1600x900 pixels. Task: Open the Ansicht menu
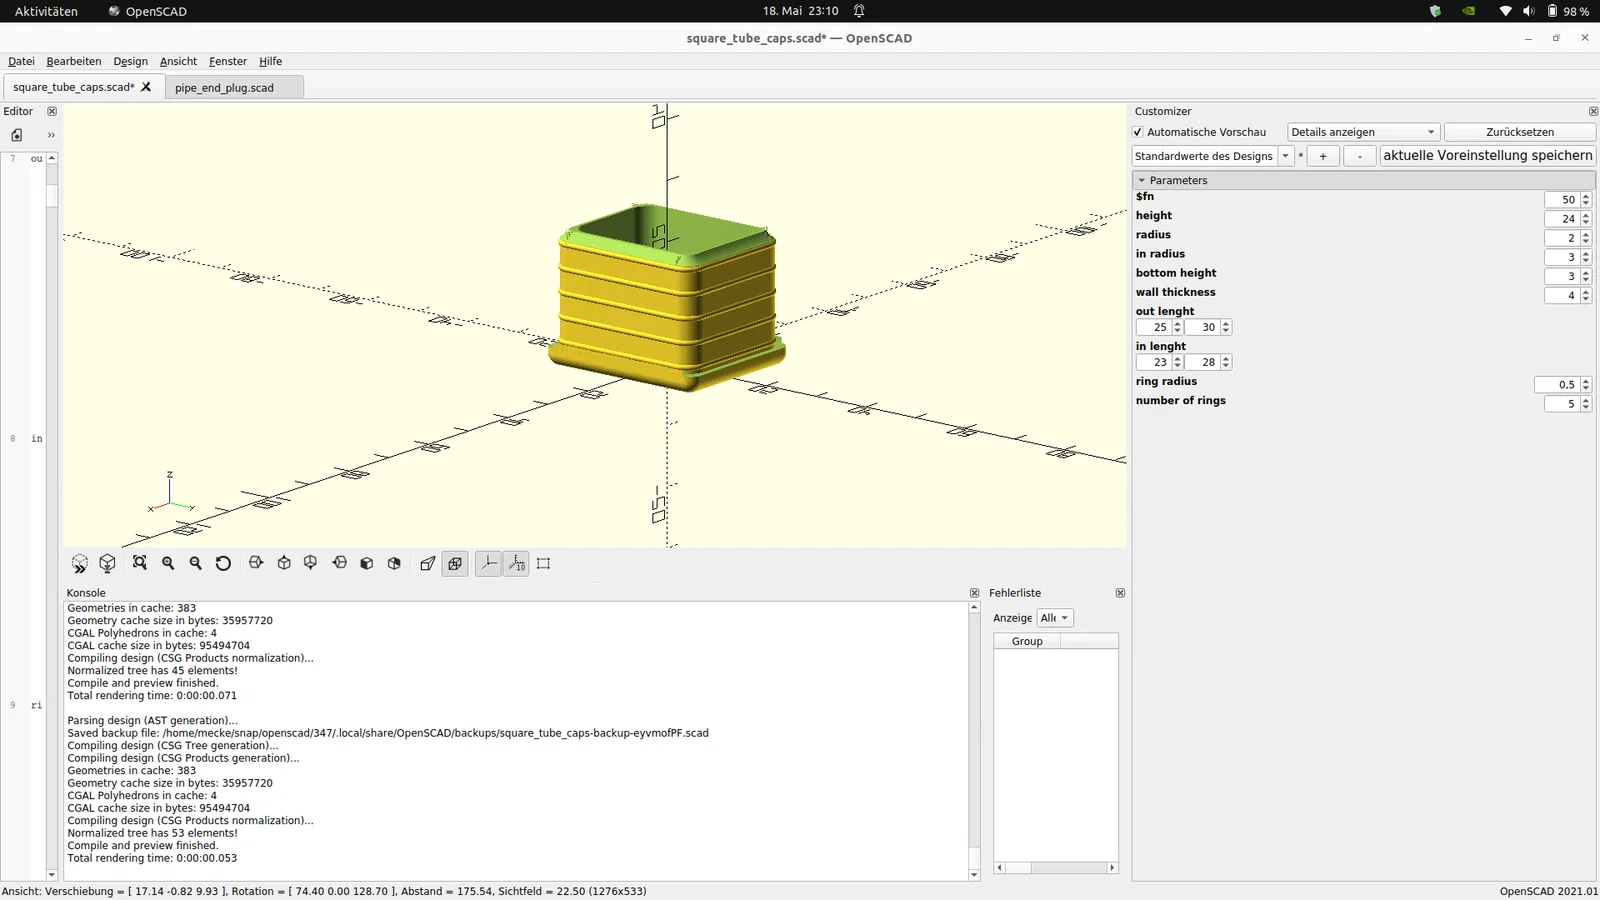(x=178, y=61)
